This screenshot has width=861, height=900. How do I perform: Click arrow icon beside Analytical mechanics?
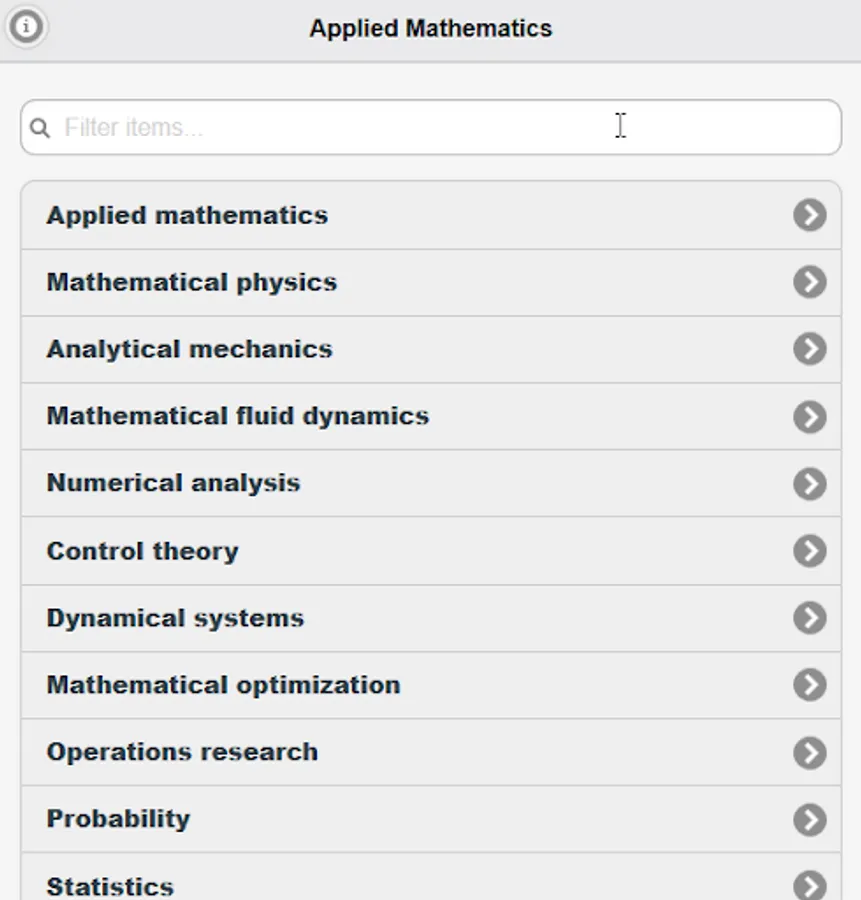click(810, 349)
